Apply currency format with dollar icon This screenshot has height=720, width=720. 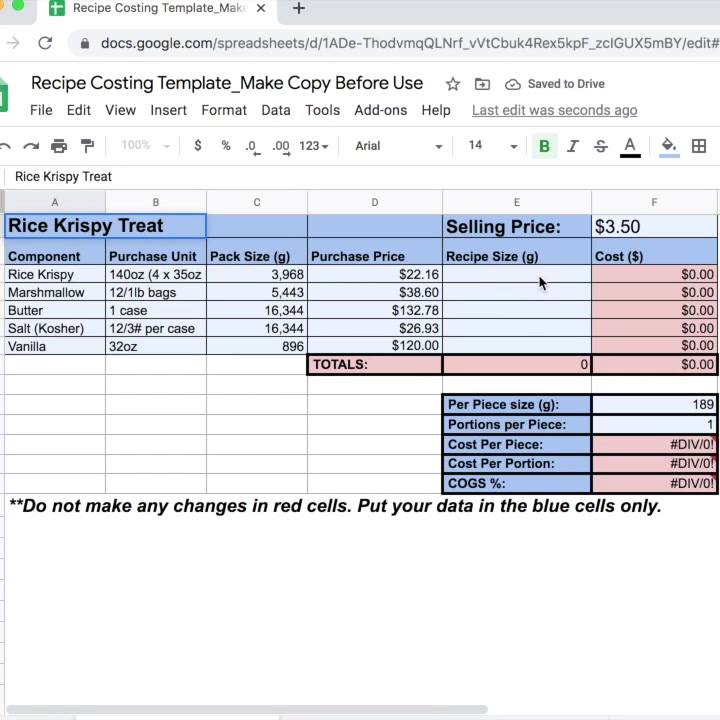[x=198, y=146]
